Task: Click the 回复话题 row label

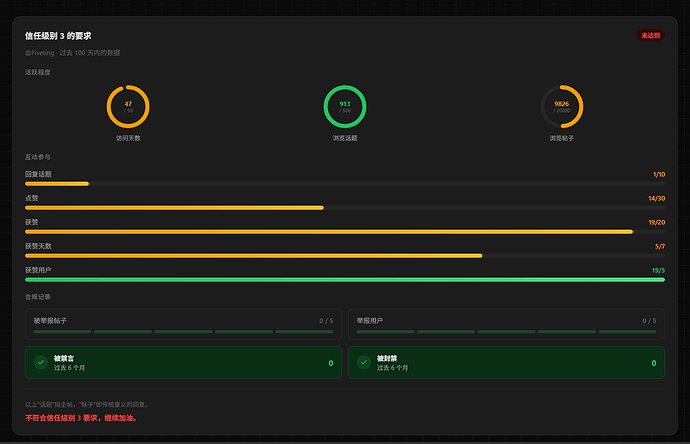Action: click(38, 174)
